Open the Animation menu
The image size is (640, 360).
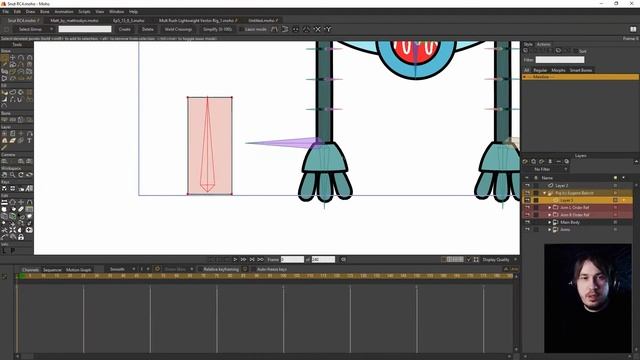(x=64, y=12)
